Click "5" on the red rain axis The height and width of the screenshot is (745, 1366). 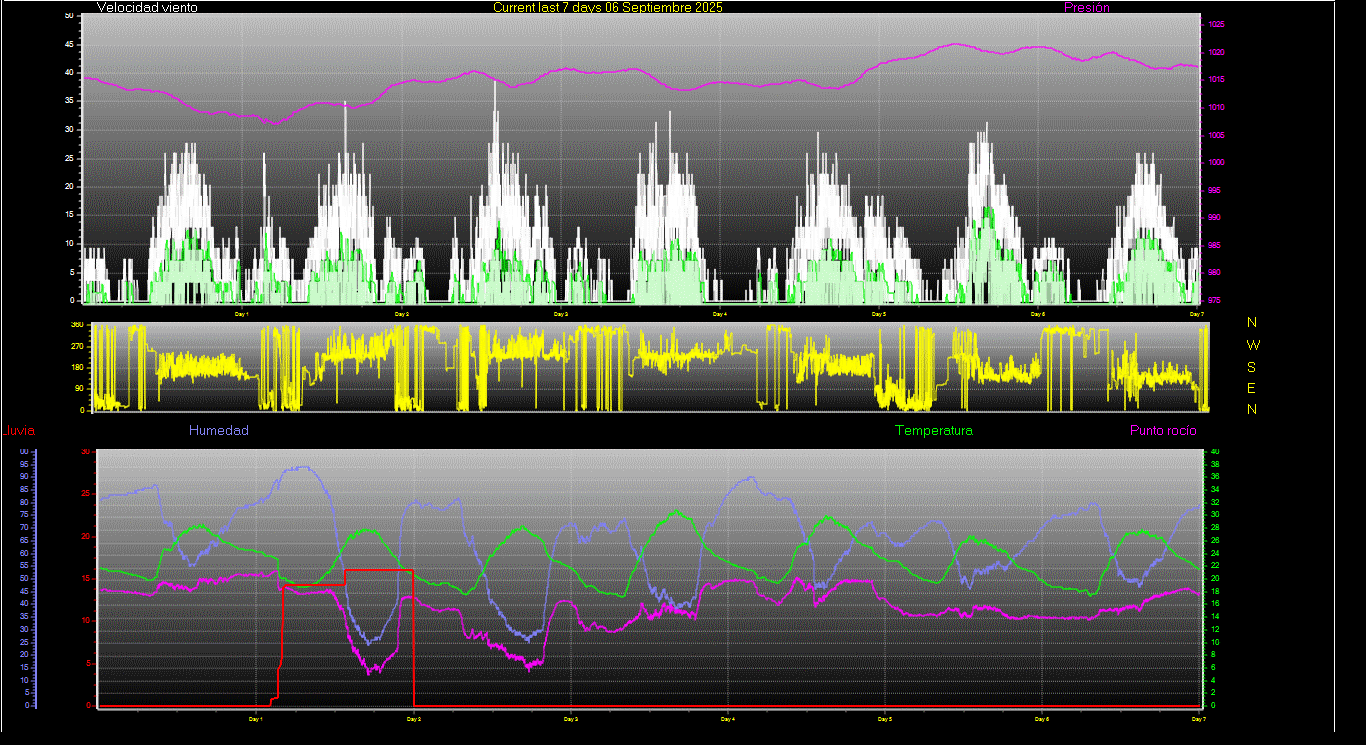pos(89,663)
